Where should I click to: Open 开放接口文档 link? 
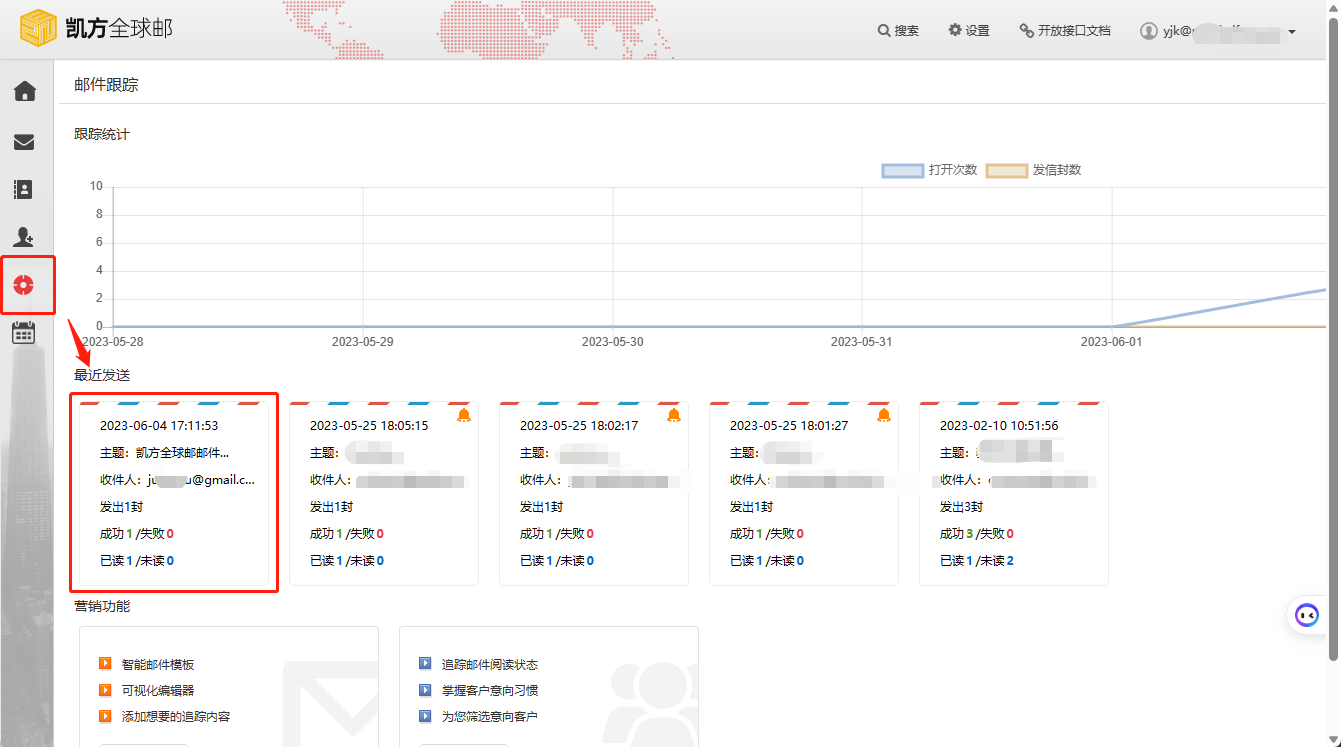(x=1065, y=31)
